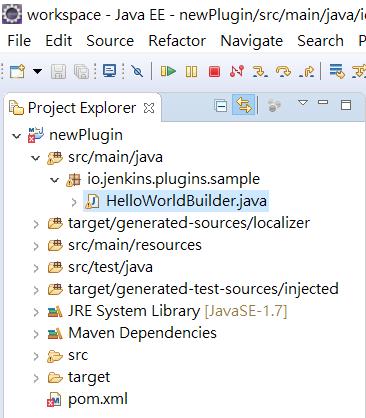
Task: Expand HelloWorldBuilder.java
Action: (74, 202)
